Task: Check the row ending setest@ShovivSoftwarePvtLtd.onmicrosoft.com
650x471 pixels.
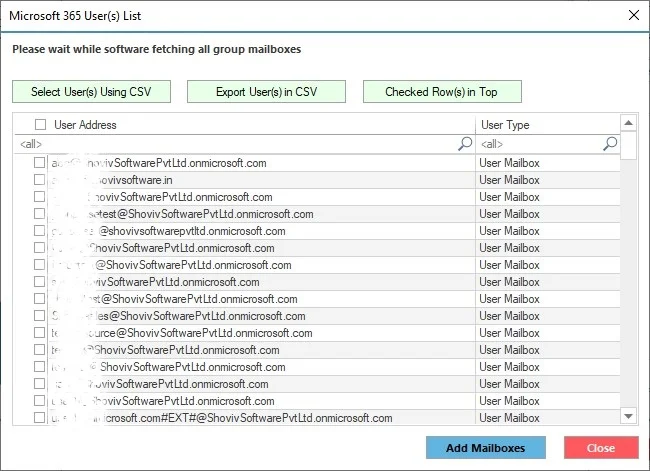Action: (39, 214)
